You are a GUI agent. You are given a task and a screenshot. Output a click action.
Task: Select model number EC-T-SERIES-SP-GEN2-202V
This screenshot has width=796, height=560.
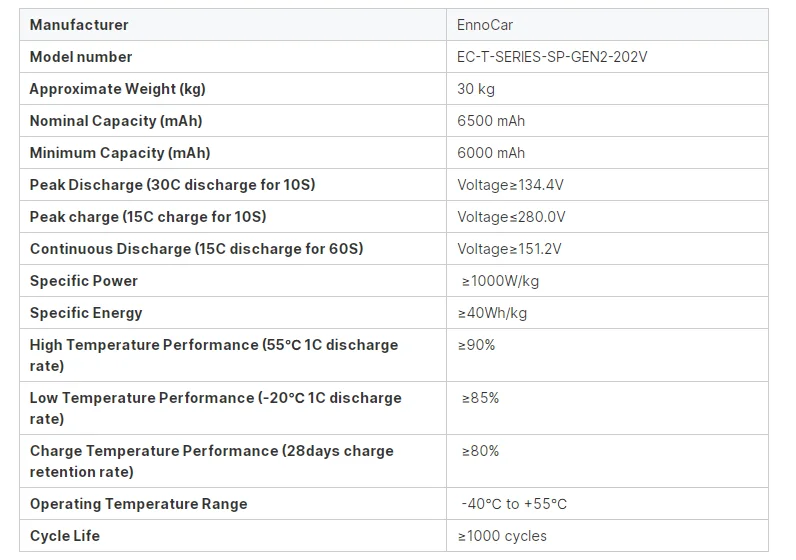[552, 57]
